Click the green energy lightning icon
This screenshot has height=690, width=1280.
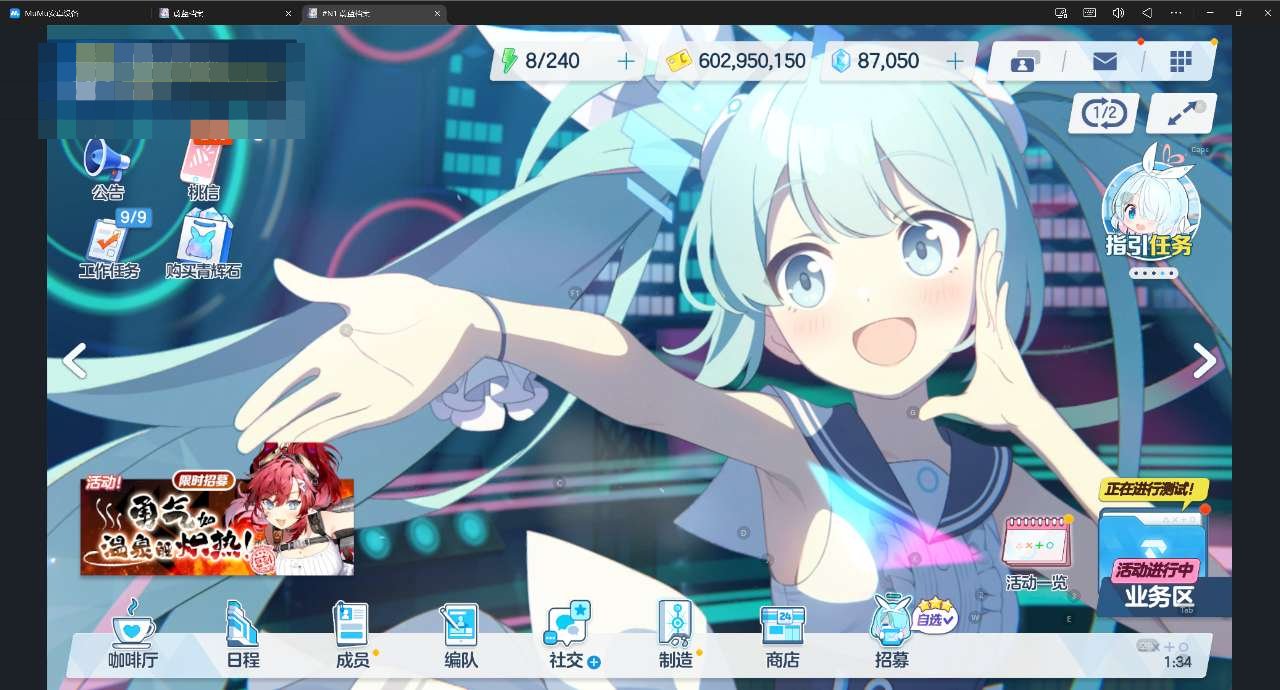[509, 61]
